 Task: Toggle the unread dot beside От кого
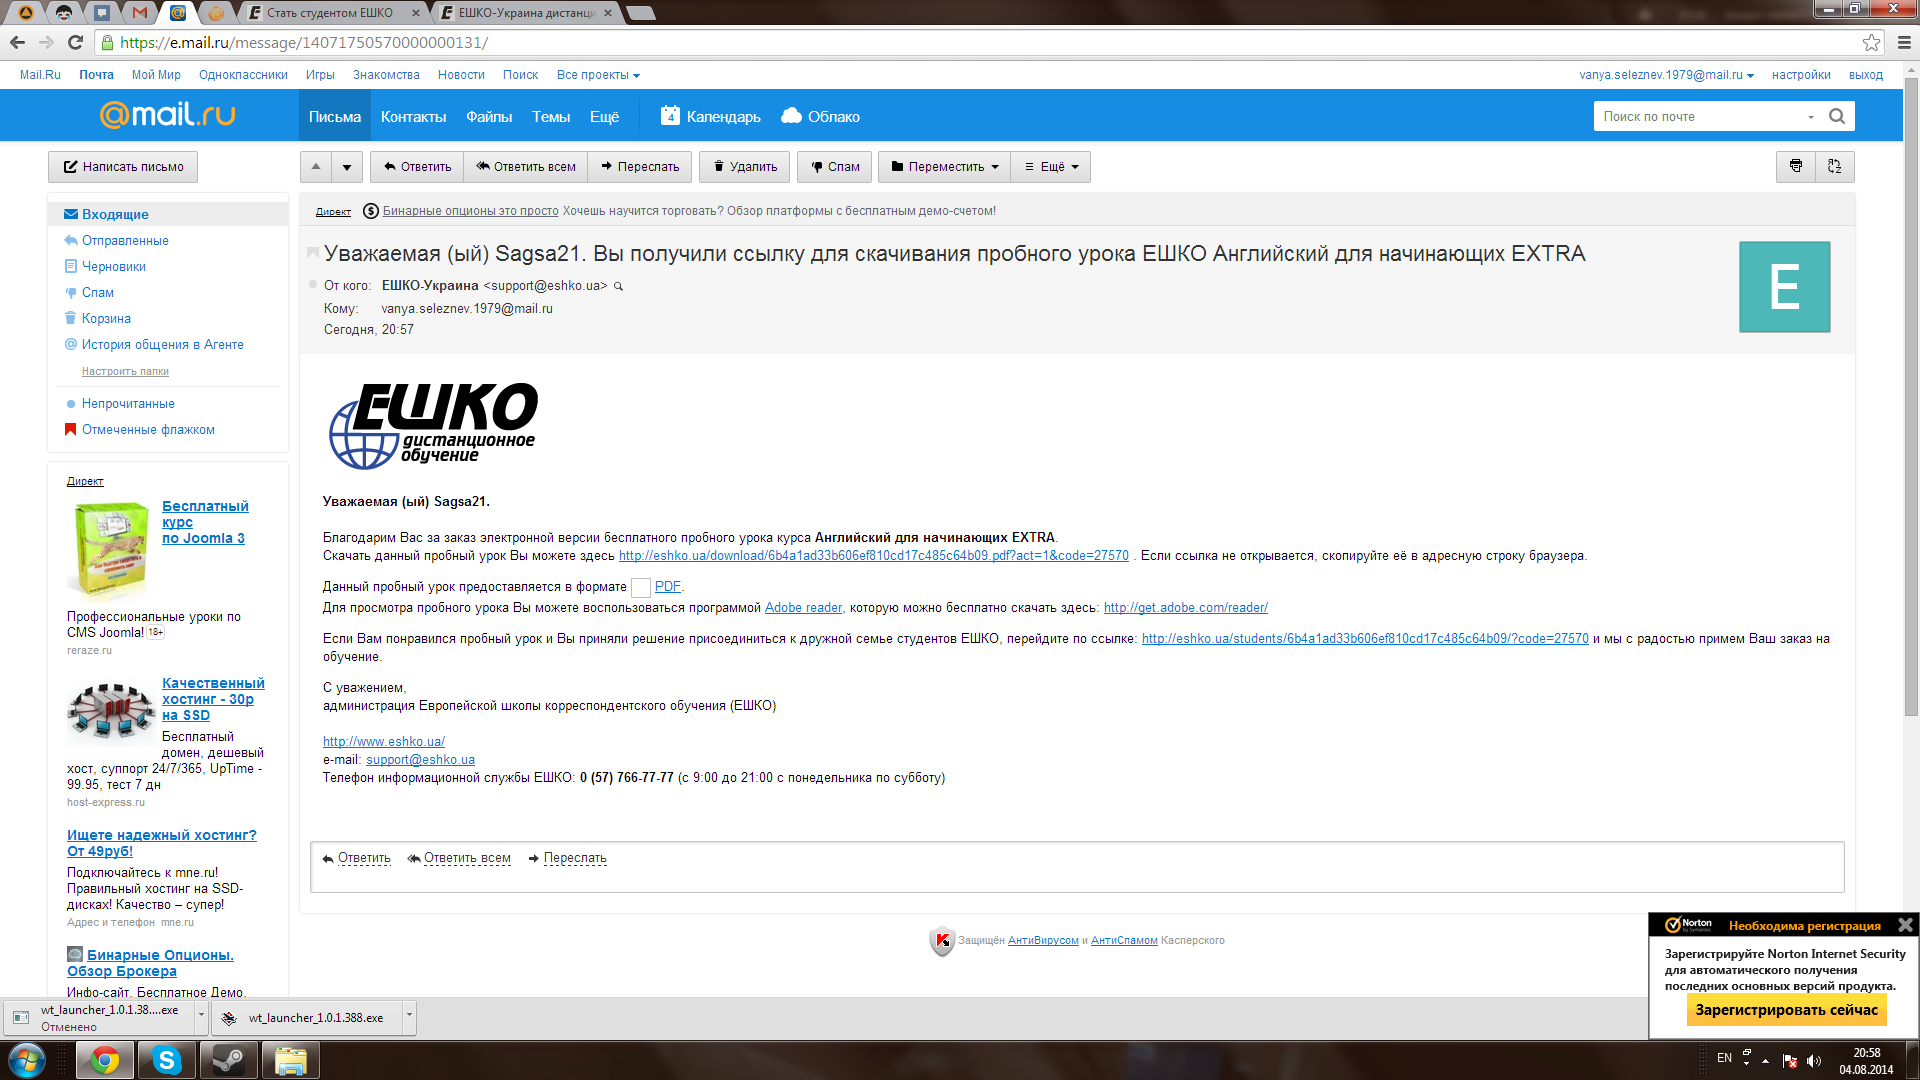[313, 285]
